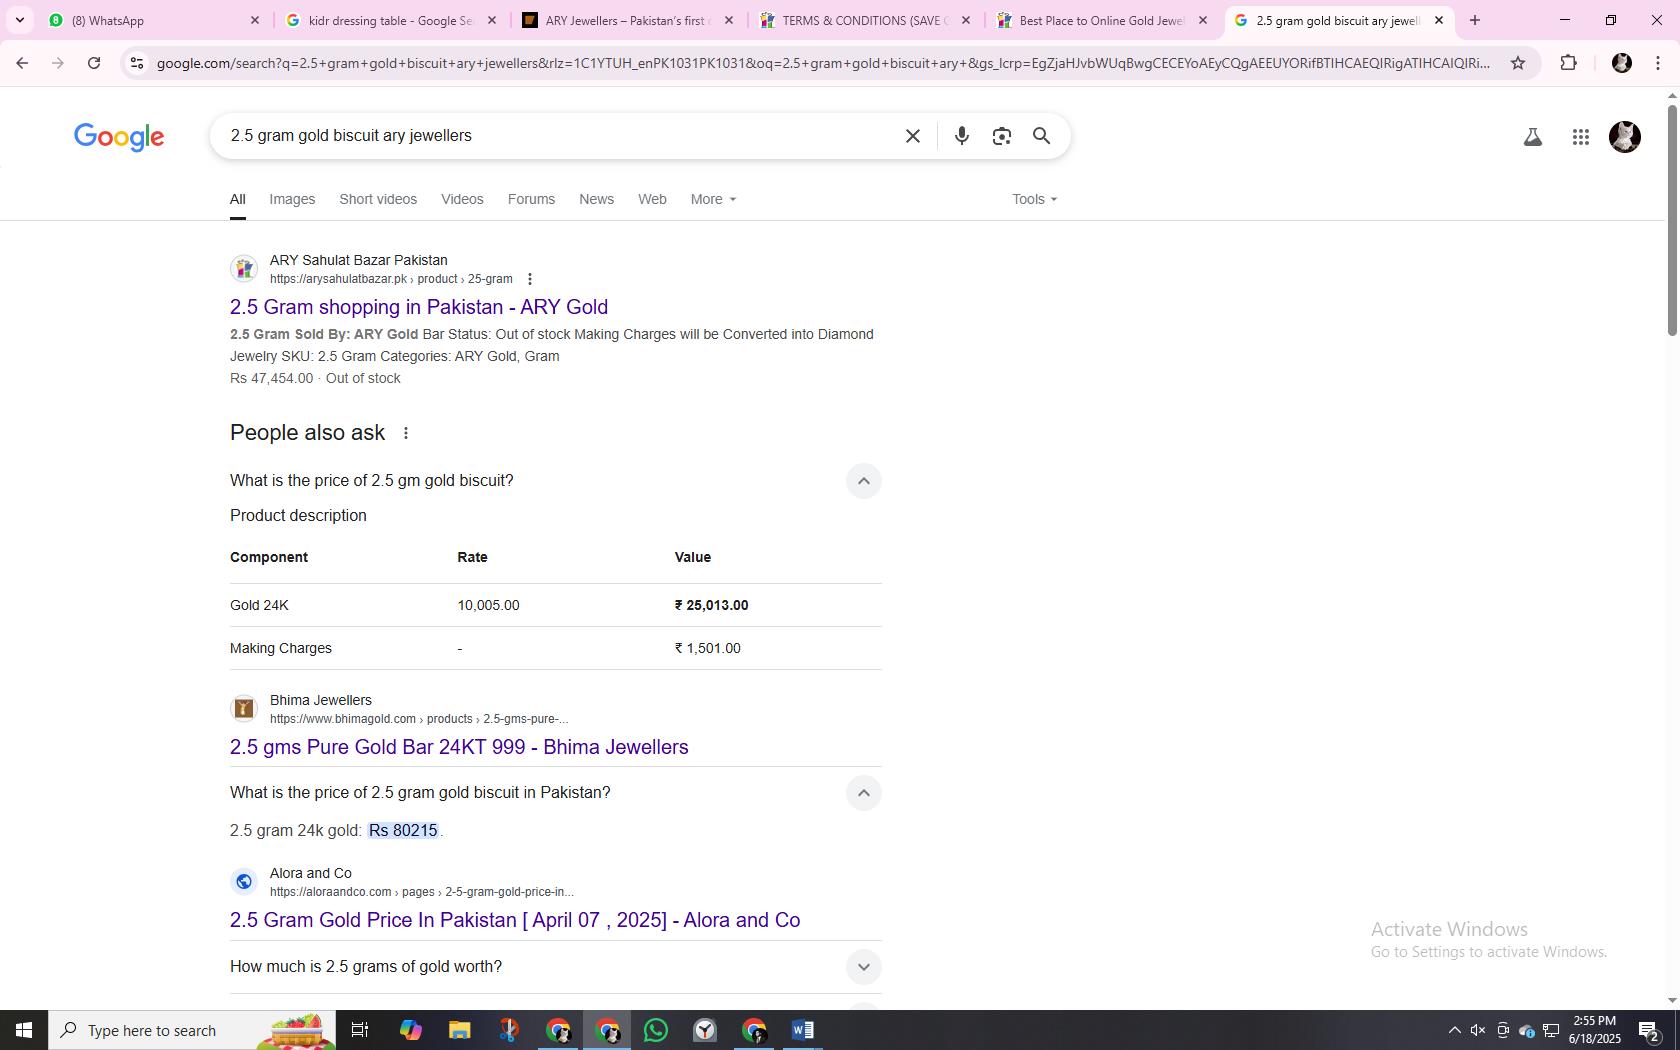Click the arysahulatbazar.pk URL breadcrumb

tap(391, 279)
